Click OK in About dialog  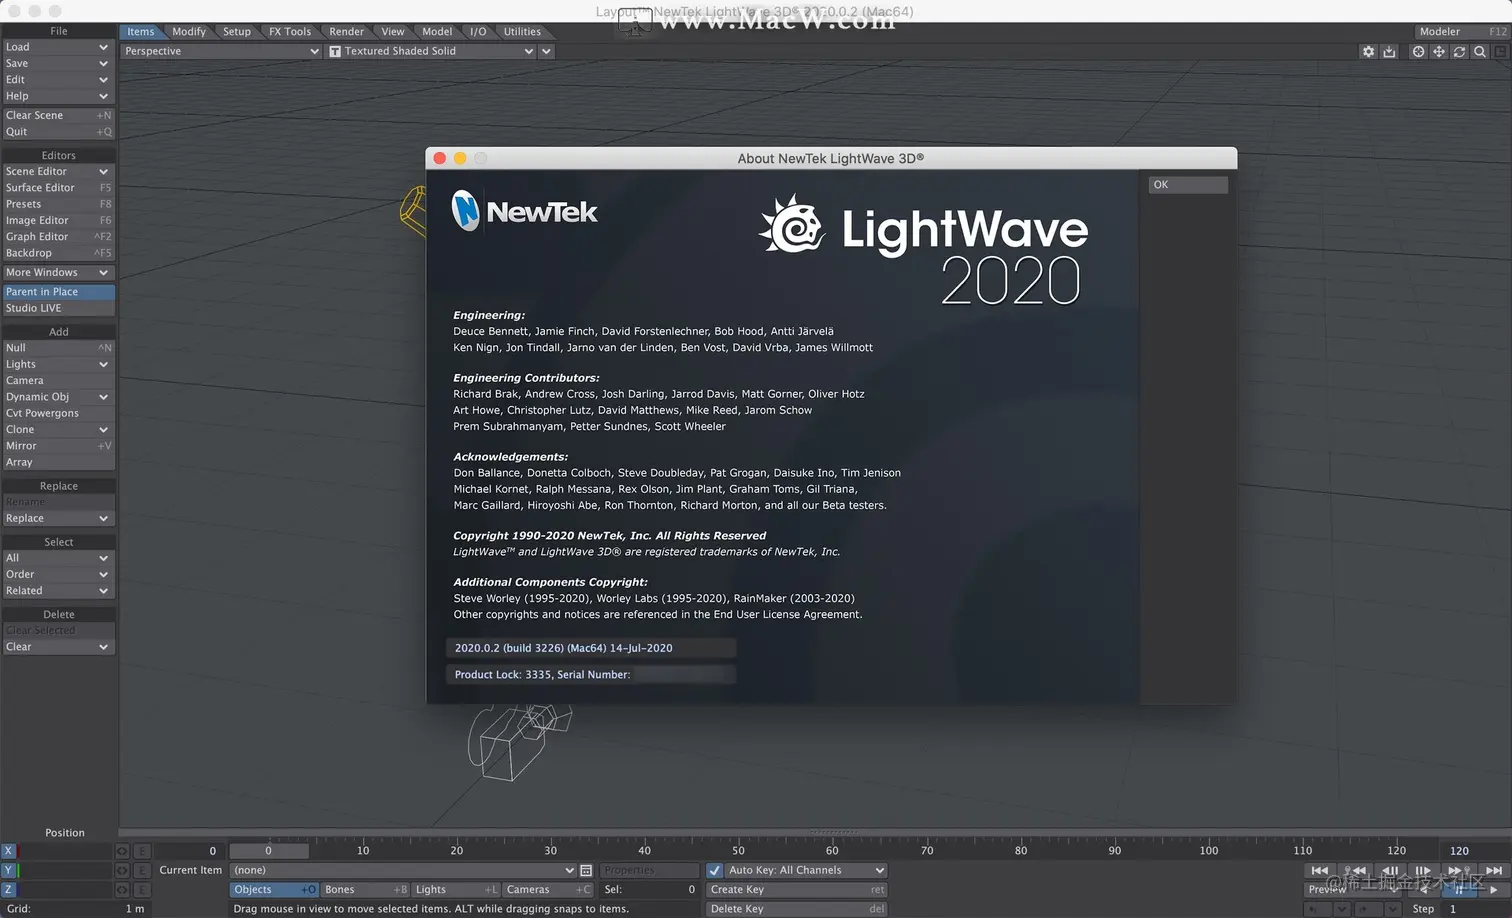point(1188,185)
